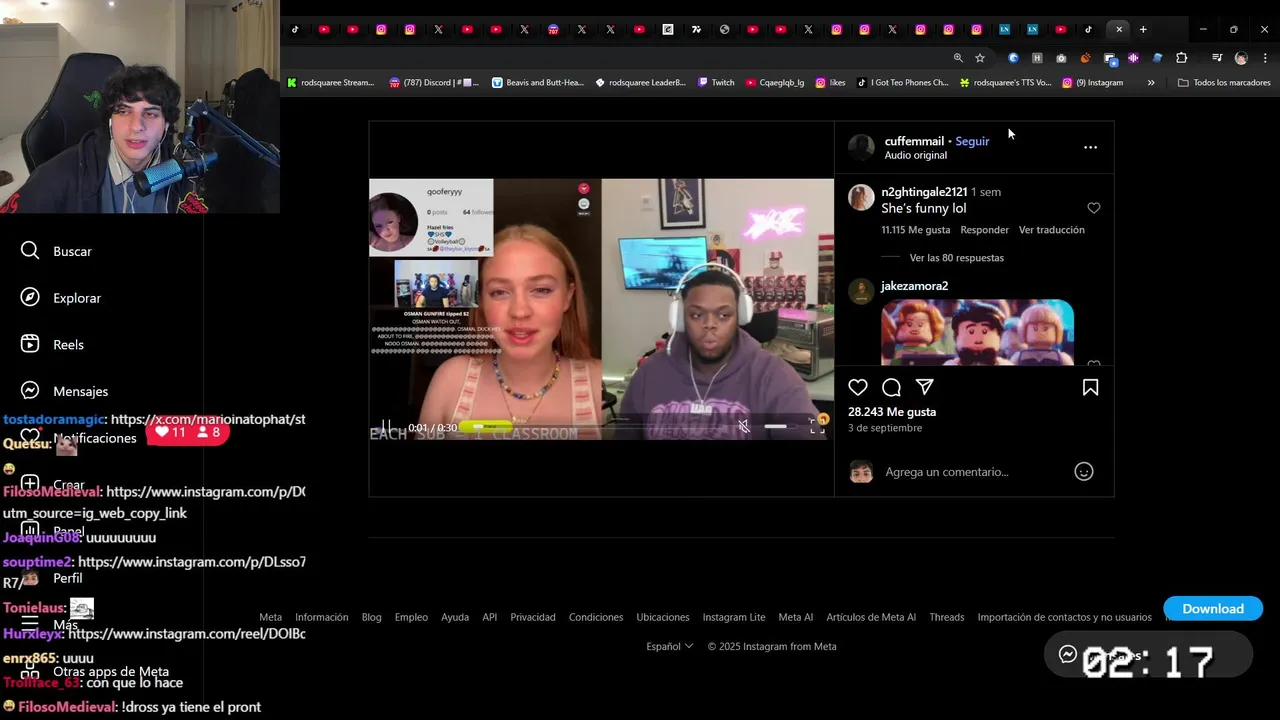Screen dimensions: 1280x720
Task: Open the Meta footer link
Action: click(x=270, y=617)
